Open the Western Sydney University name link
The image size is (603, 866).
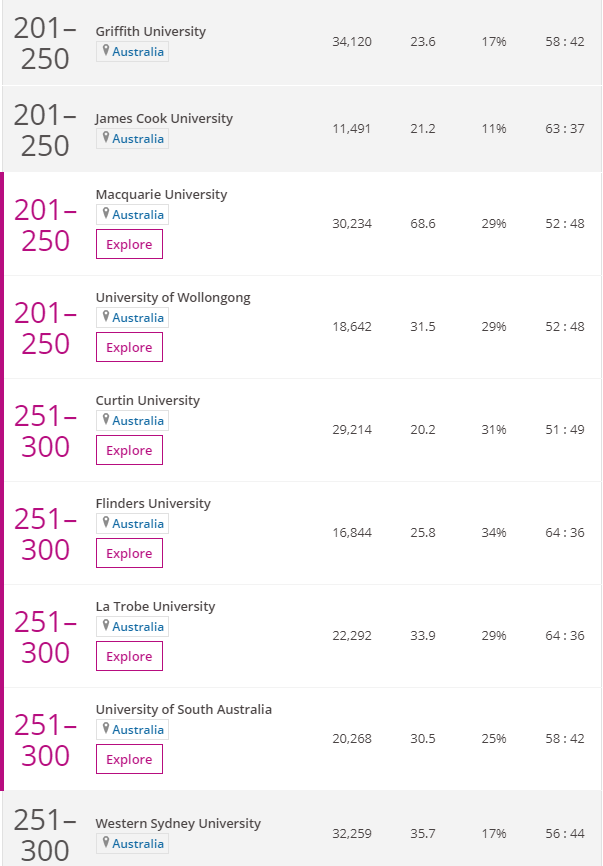tap(178, 823)
